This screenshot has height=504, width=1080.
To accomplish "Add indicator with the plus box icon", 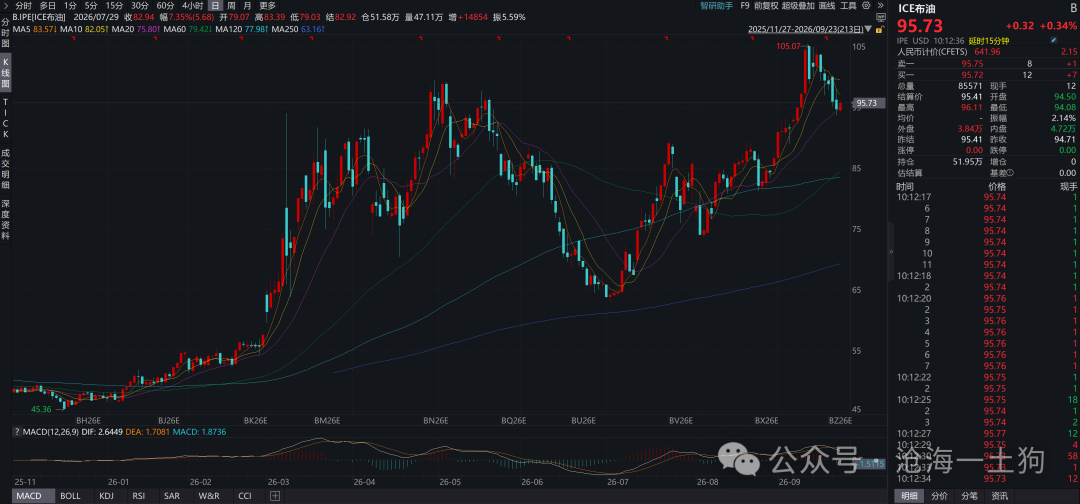I will [x=276, y=495].
